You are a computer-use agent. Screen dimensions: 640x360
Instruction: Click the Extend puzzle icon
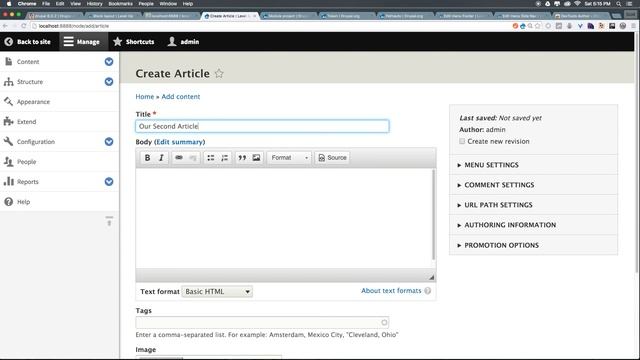[9, 122]
